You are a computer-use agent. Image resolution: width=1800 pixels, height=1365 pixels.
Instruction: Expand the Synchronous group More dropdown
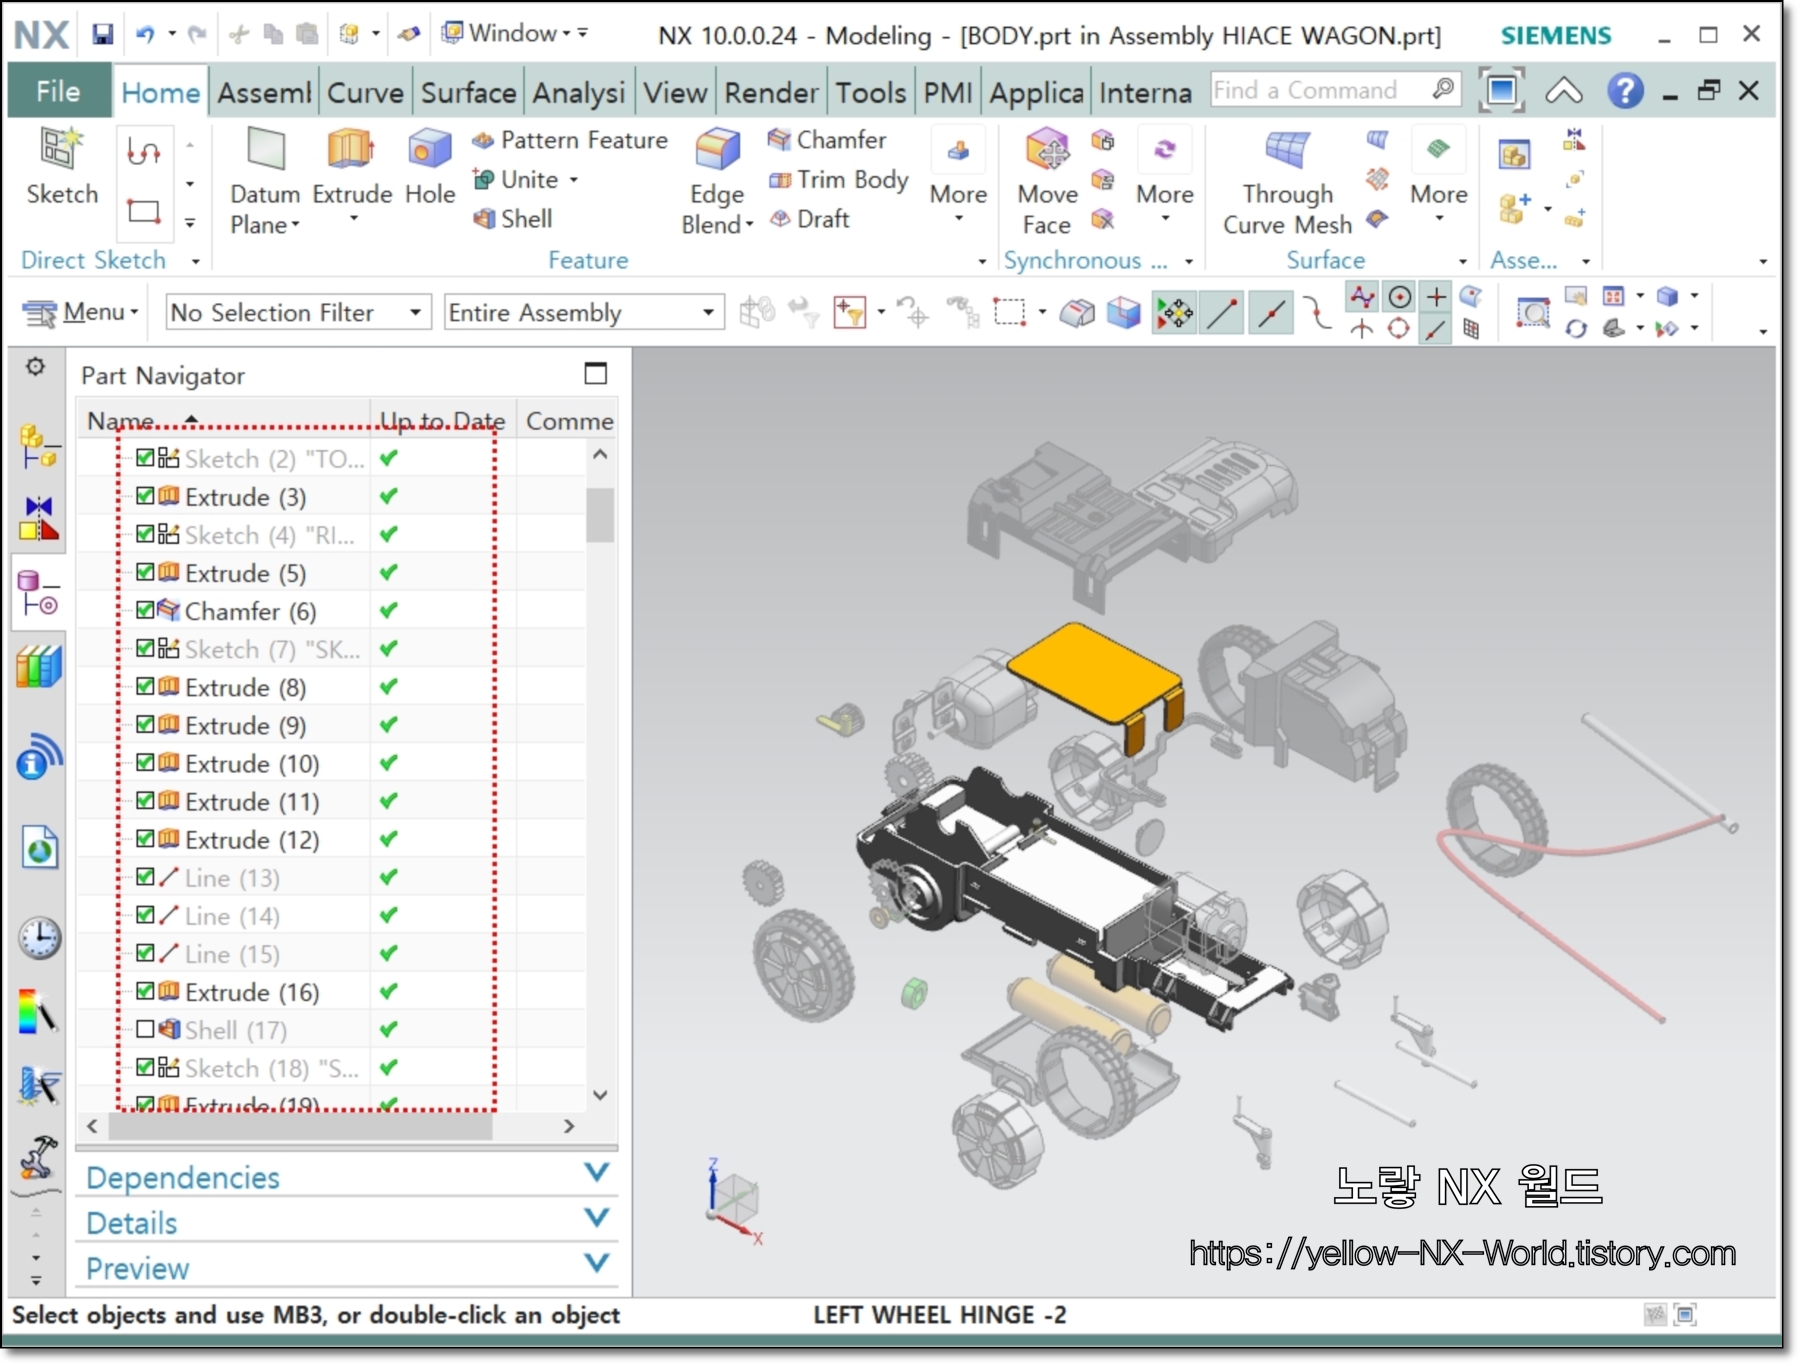tap(1165, 178)
